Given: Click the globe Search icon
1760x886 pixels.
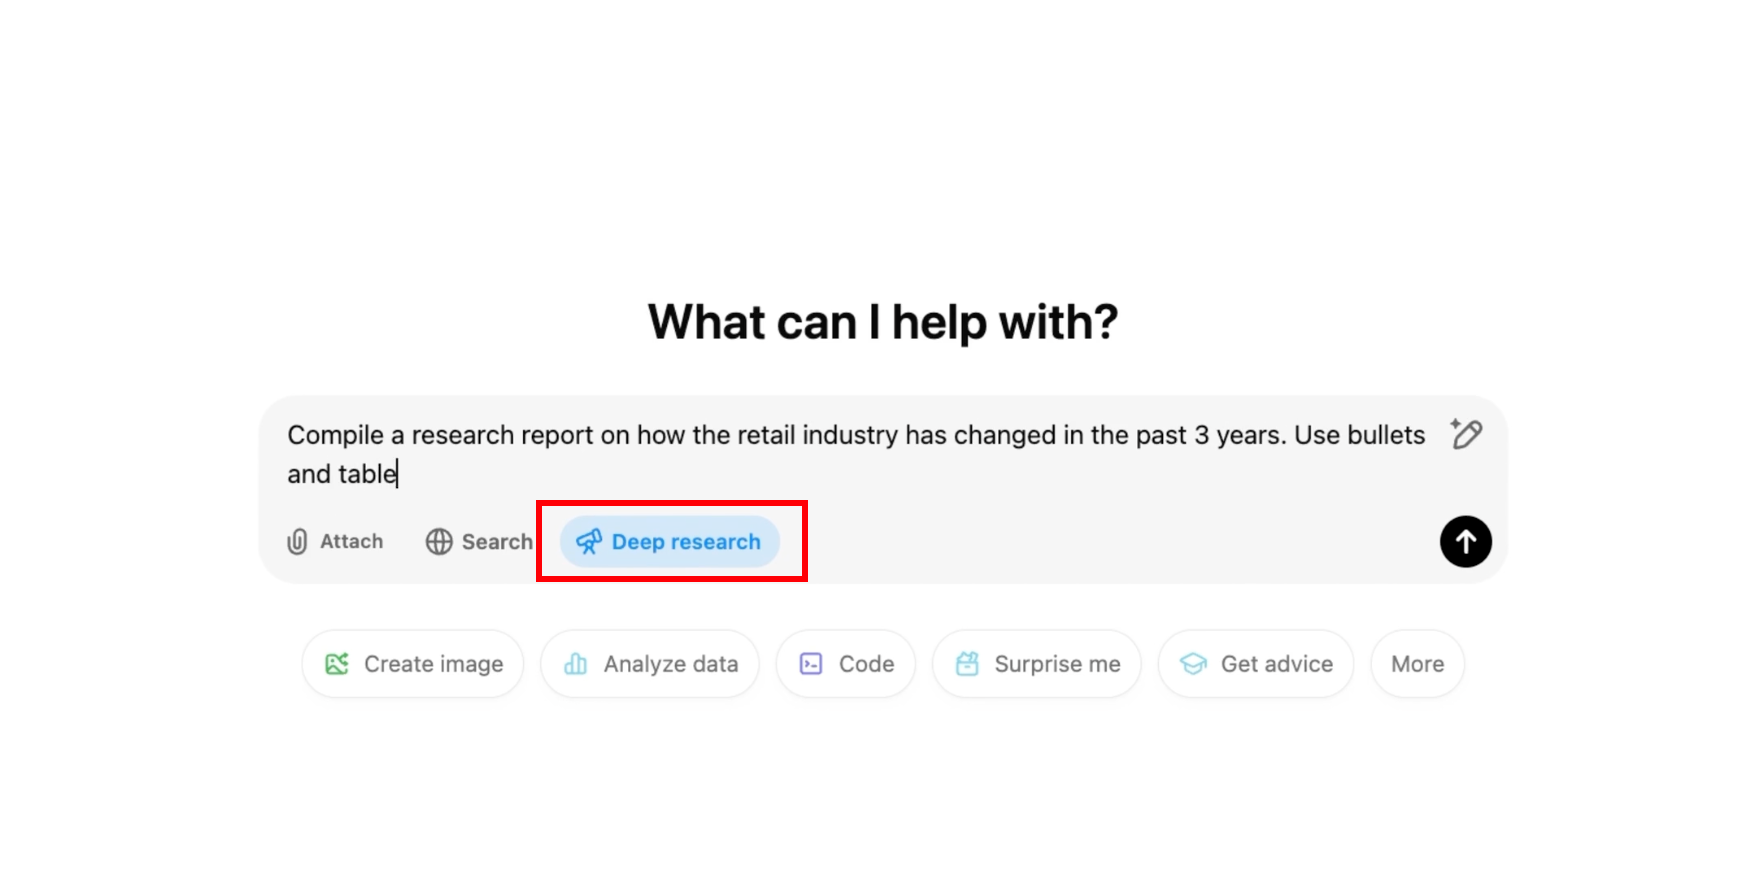Looking at the screenshot, I should click(x=439, y=542).
